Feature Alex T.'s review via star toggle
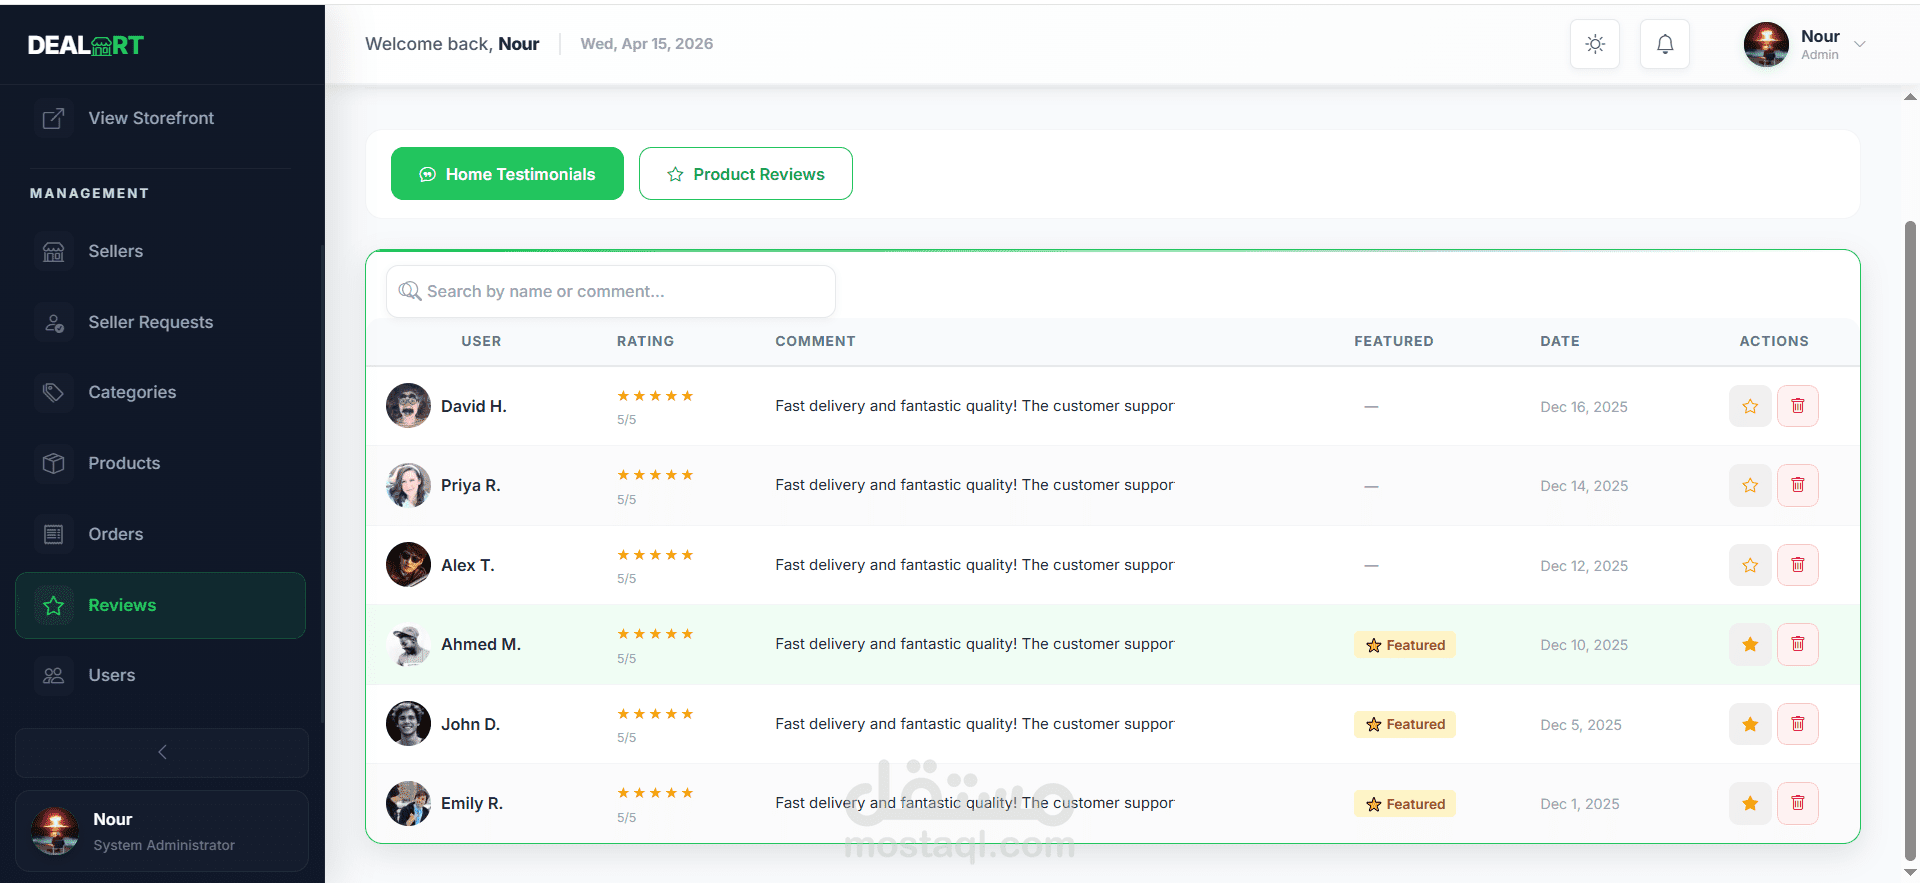 click(1750, 565)
